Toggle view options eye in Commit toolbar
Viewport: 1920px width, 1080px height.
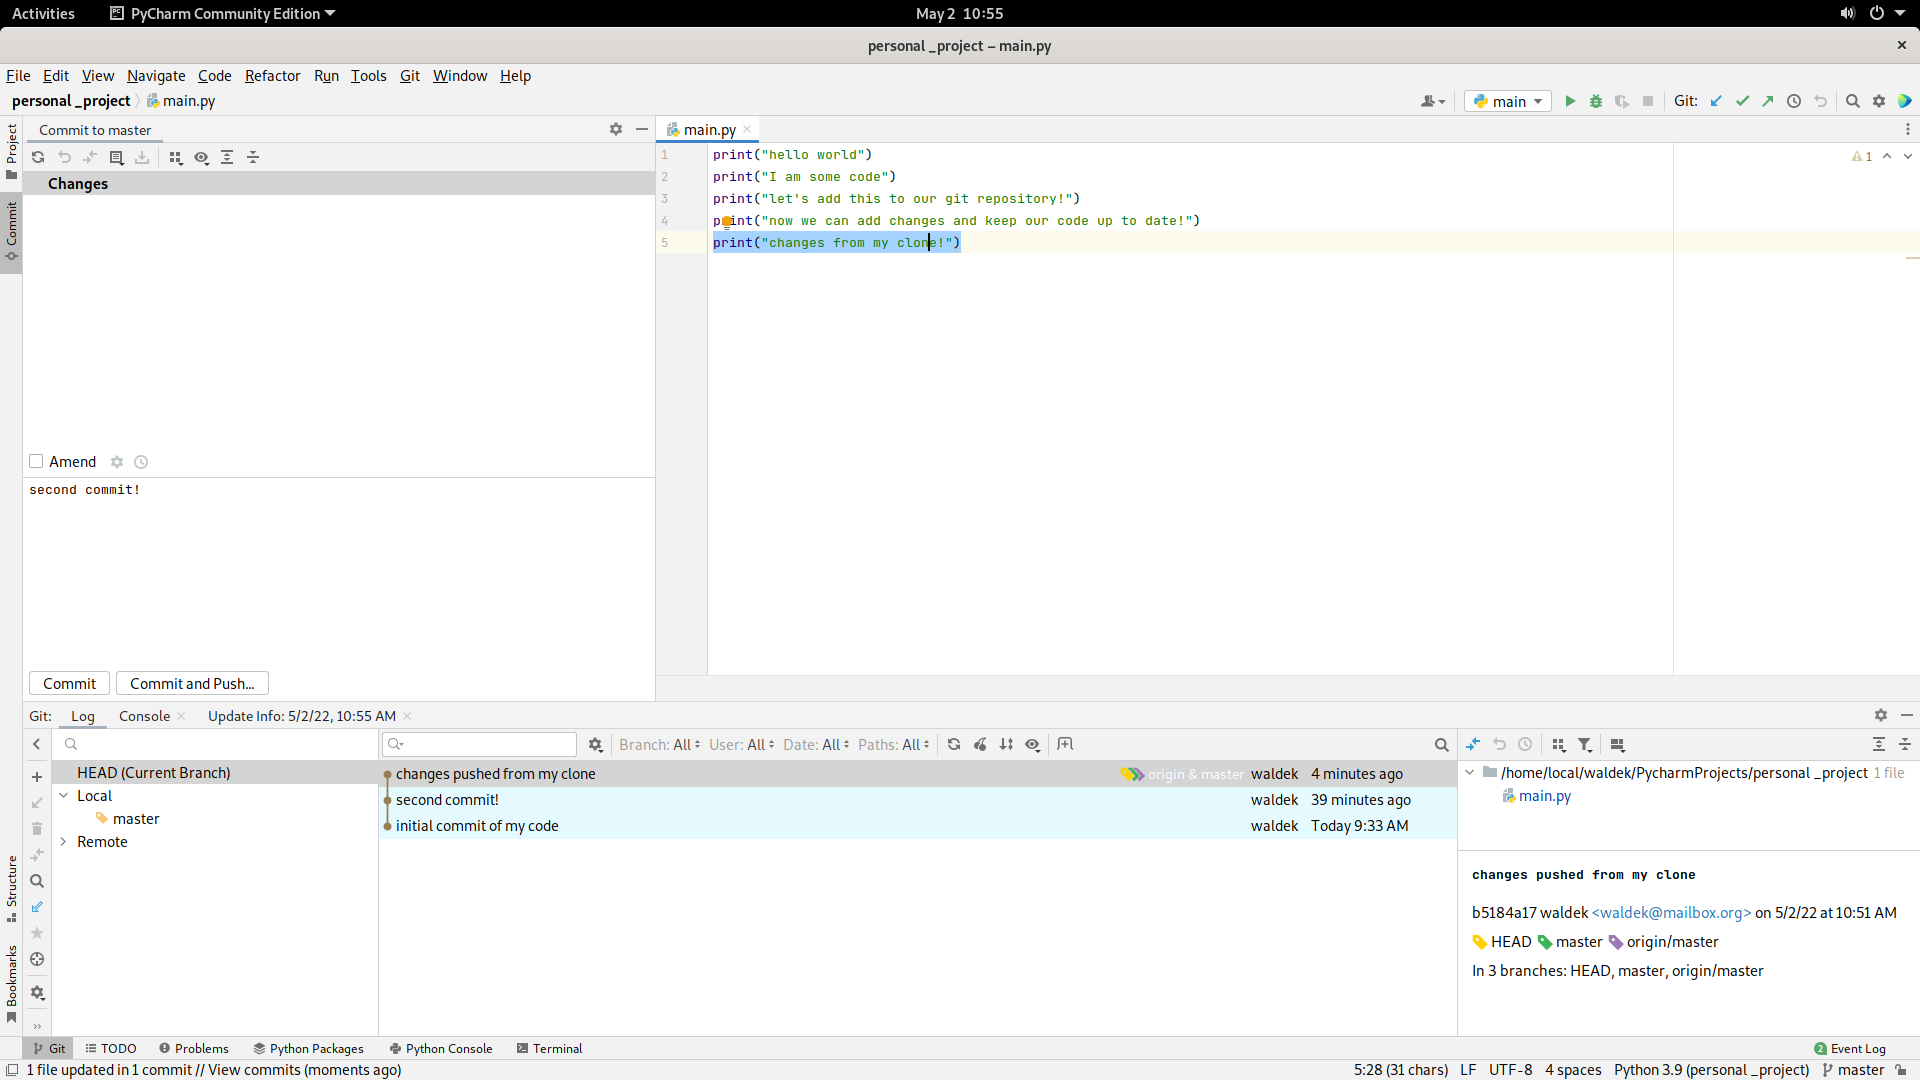201,157
